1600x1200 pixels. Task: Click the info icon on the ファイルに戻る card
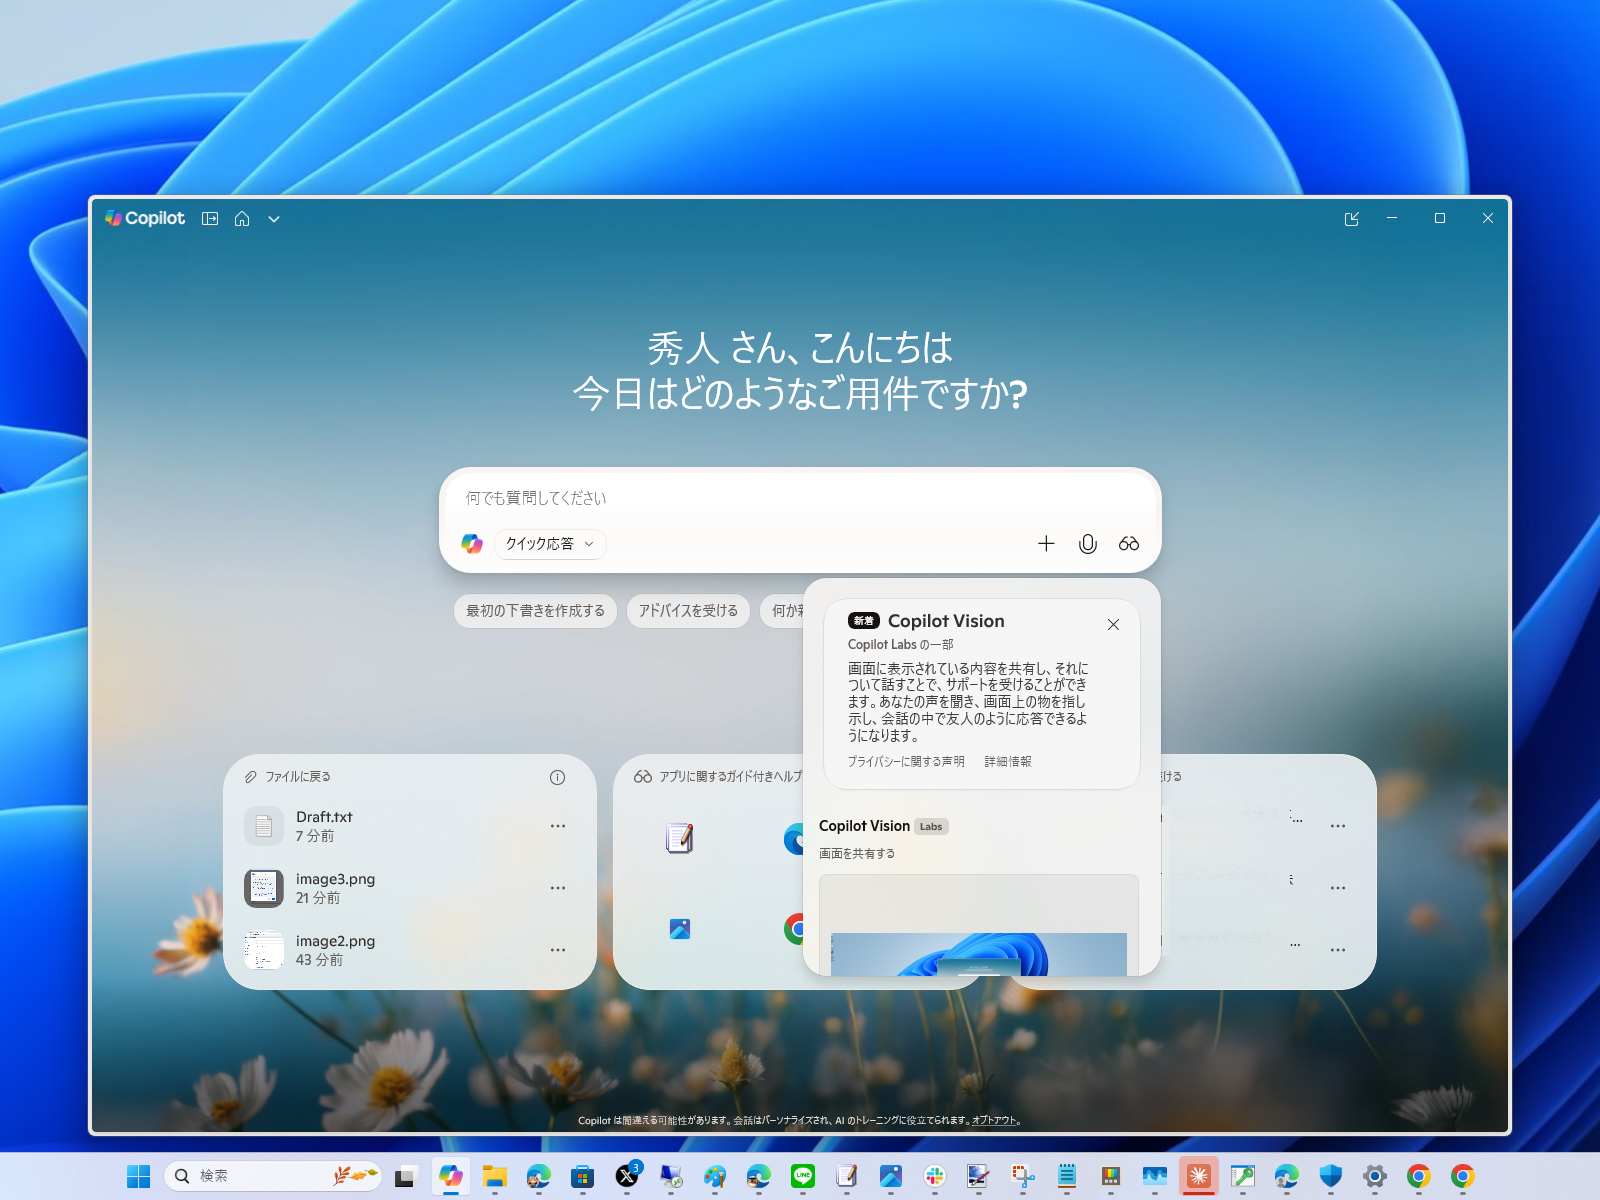(558, 777)
